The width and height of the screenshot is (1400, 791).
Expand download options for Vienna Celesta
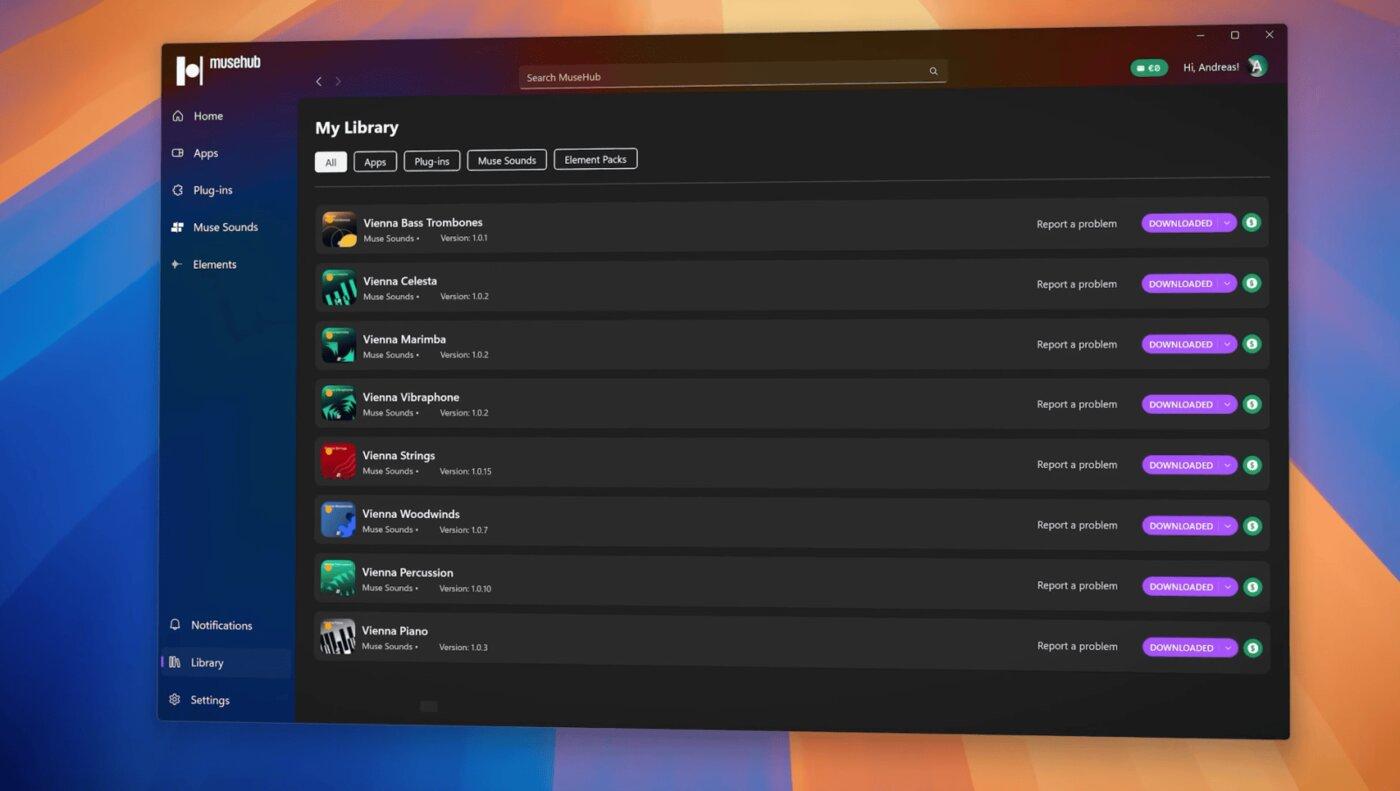coord(1227,284)
